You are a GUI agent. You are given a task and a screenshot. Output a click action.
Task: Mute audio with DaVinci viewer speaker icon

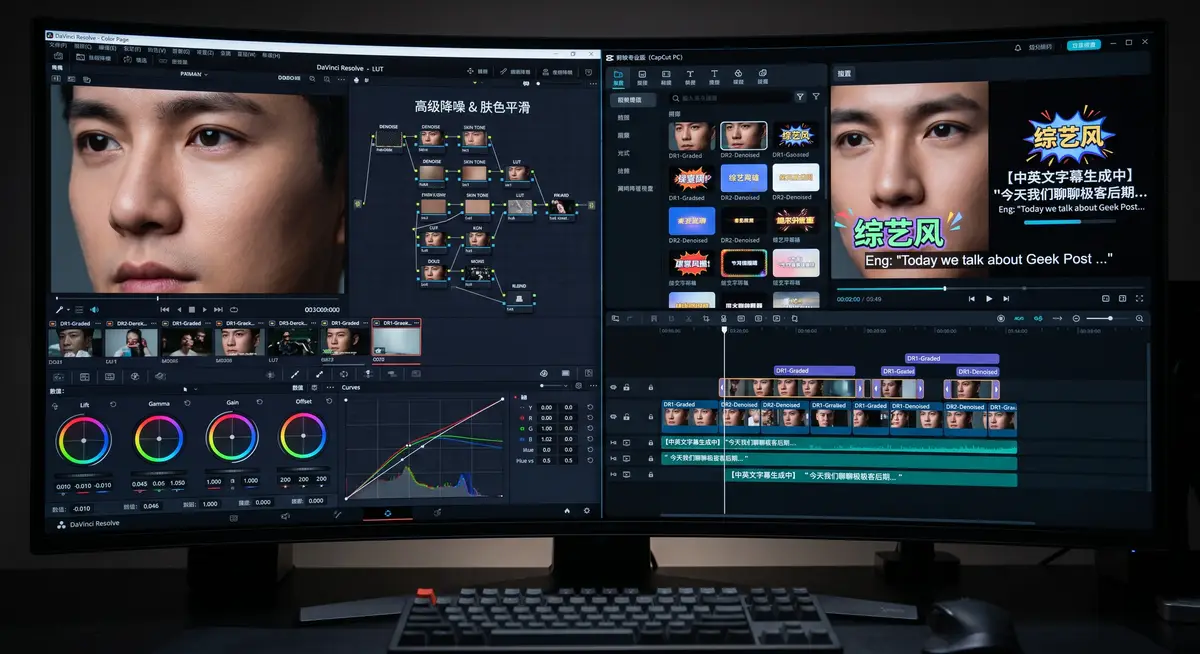click(x=94, y=309)
